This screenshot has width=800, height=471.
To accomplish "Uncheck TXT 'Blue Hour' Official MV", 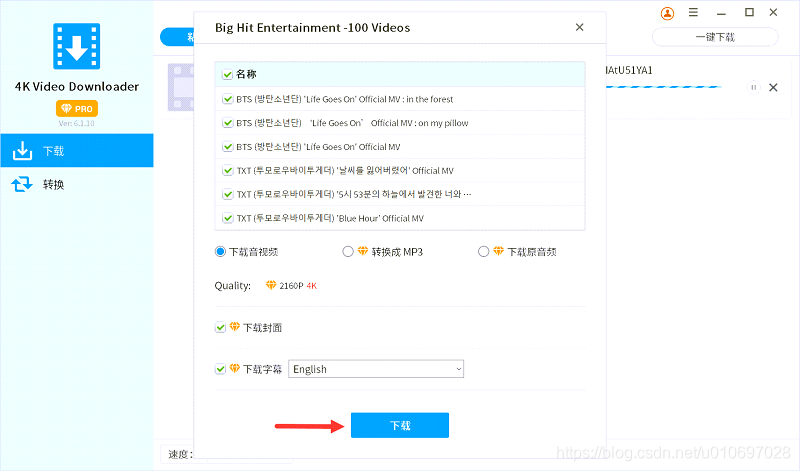I will coord(228,218).
